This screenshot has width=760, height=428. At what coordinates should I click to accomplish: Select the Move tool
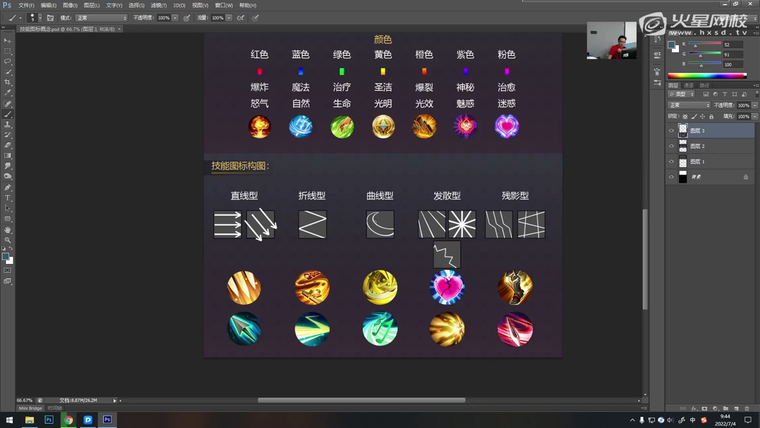coord(8,40)
